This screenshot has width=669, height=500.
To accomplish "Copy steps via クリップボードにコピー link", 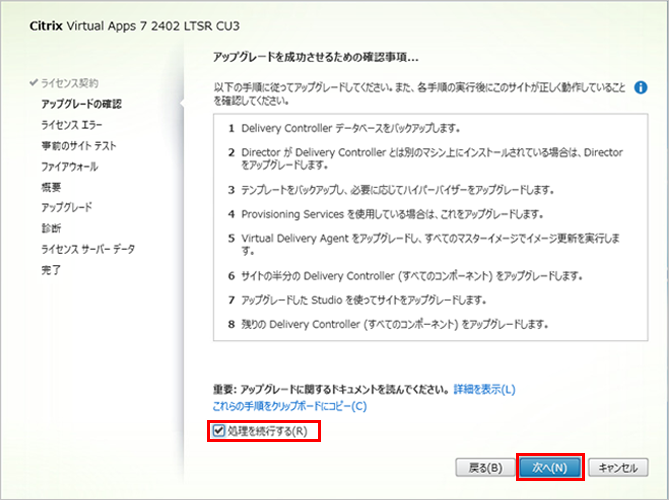I will pos(290,406).
